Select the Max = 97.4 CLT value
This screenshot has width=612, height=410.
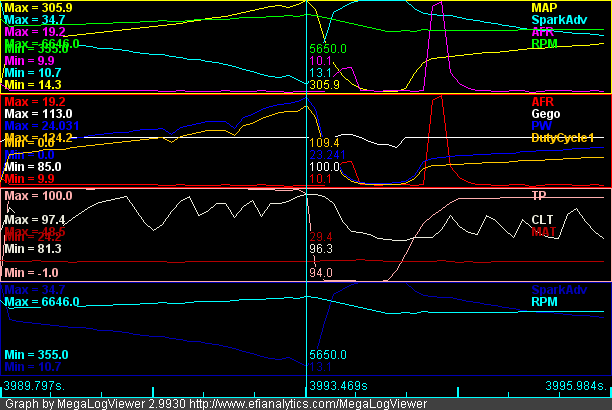click(34, 219)
